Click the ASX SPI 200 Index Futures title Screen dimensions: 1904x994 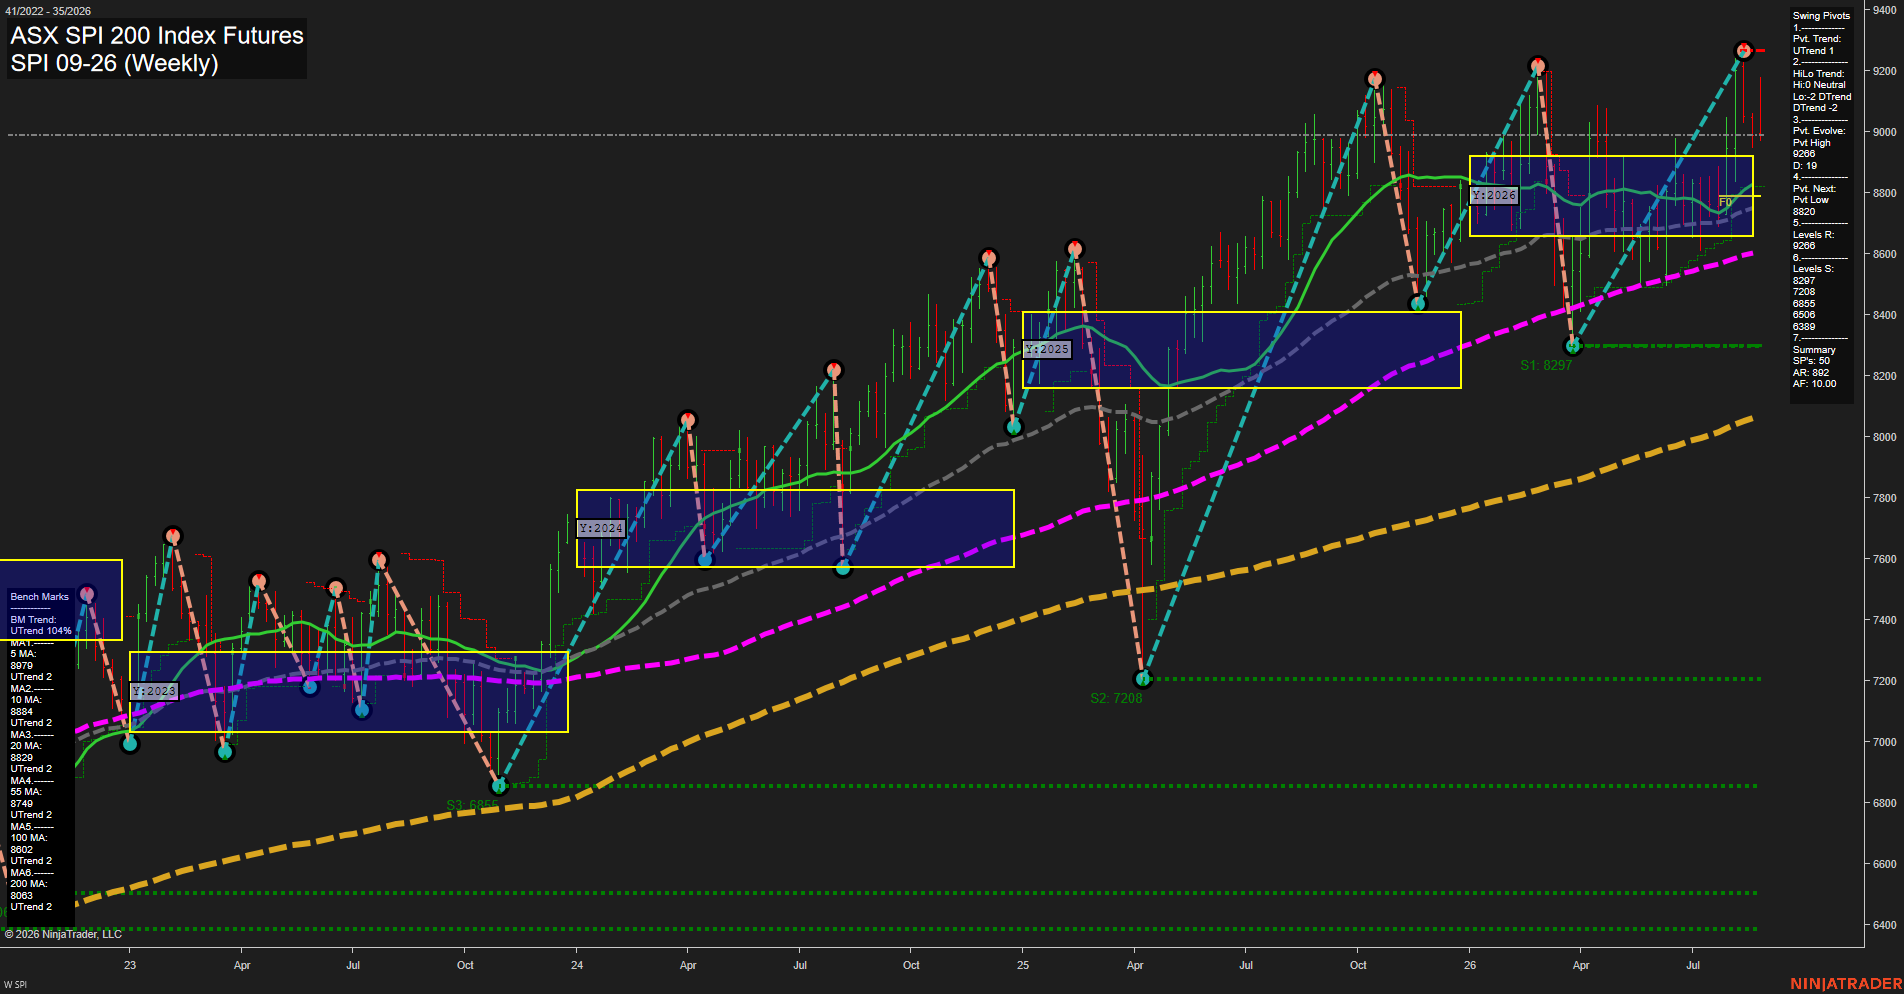[x=157, y=35]
